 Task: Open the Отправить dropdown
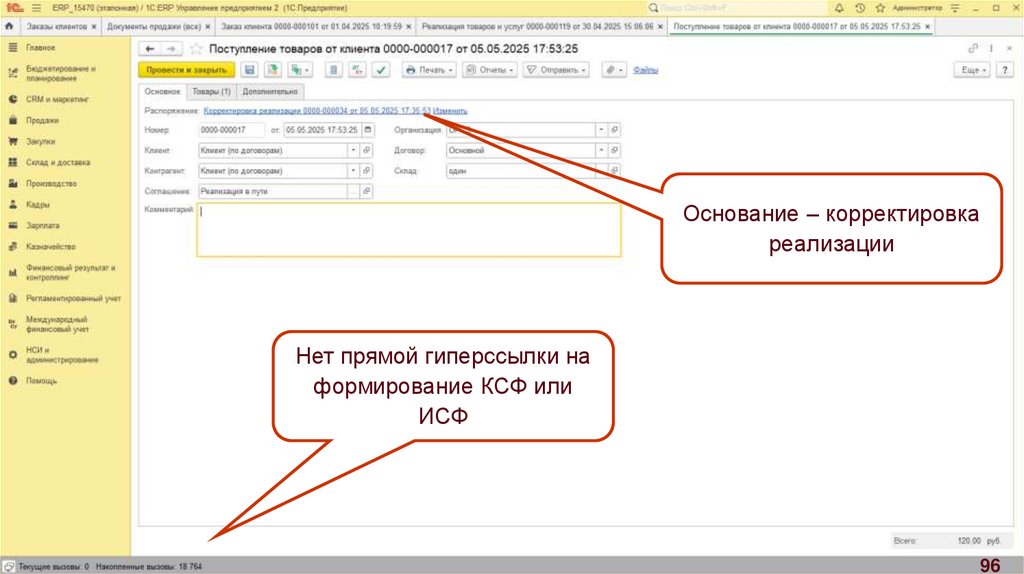coord(556,70)
